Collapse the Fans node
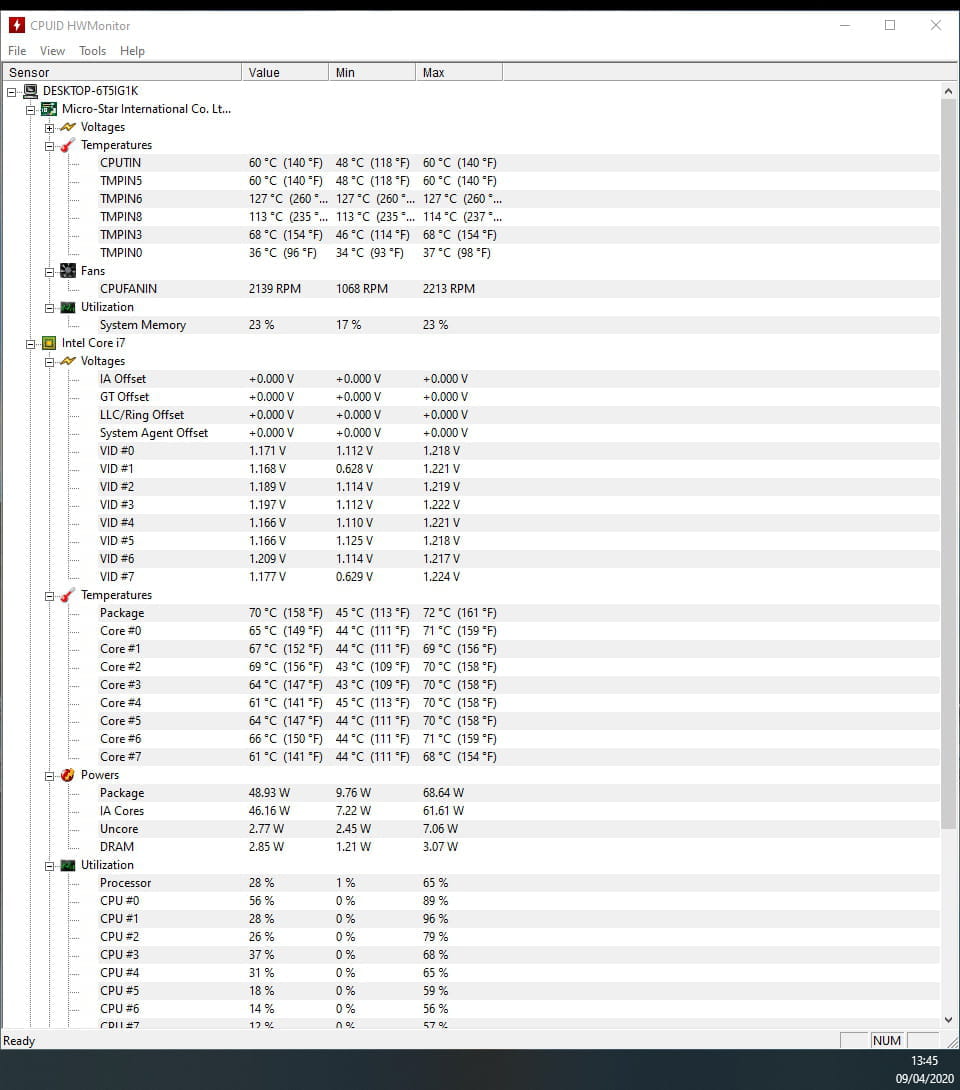The height and width of the screenshot is (1090, 960). click(49, 272)
